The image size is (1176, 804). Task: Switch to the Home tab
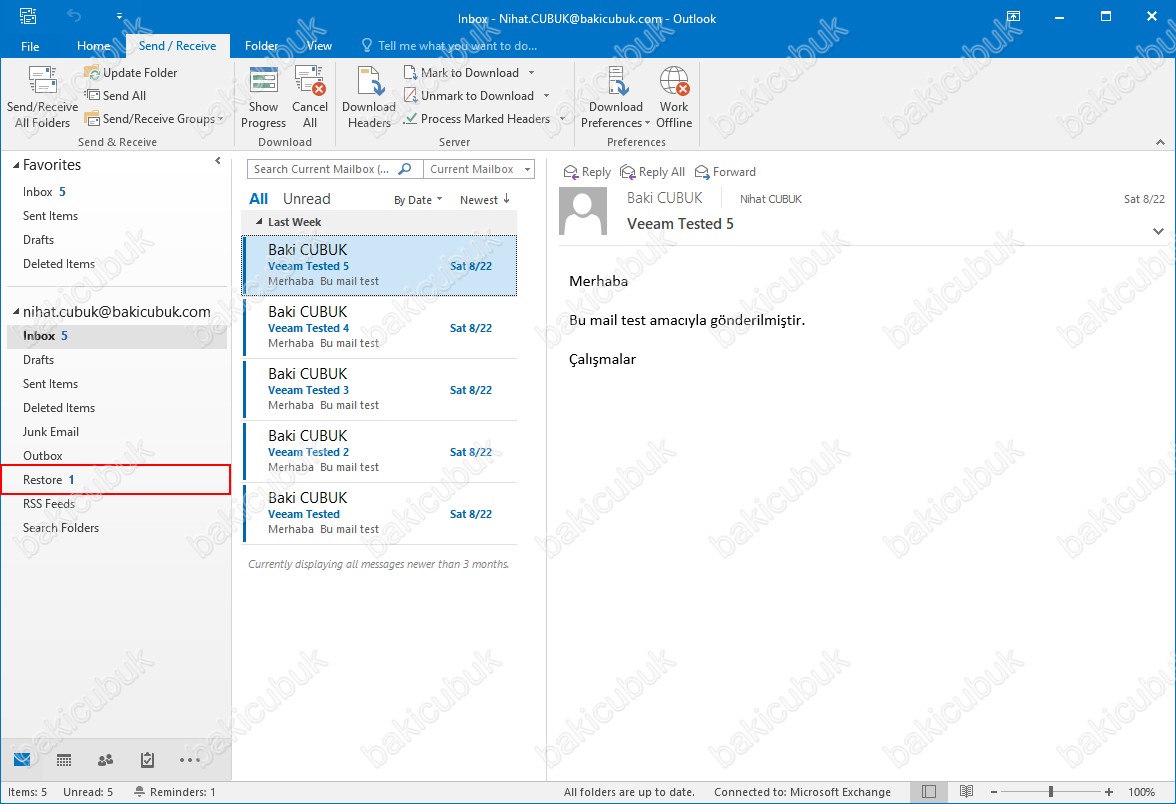94,46
